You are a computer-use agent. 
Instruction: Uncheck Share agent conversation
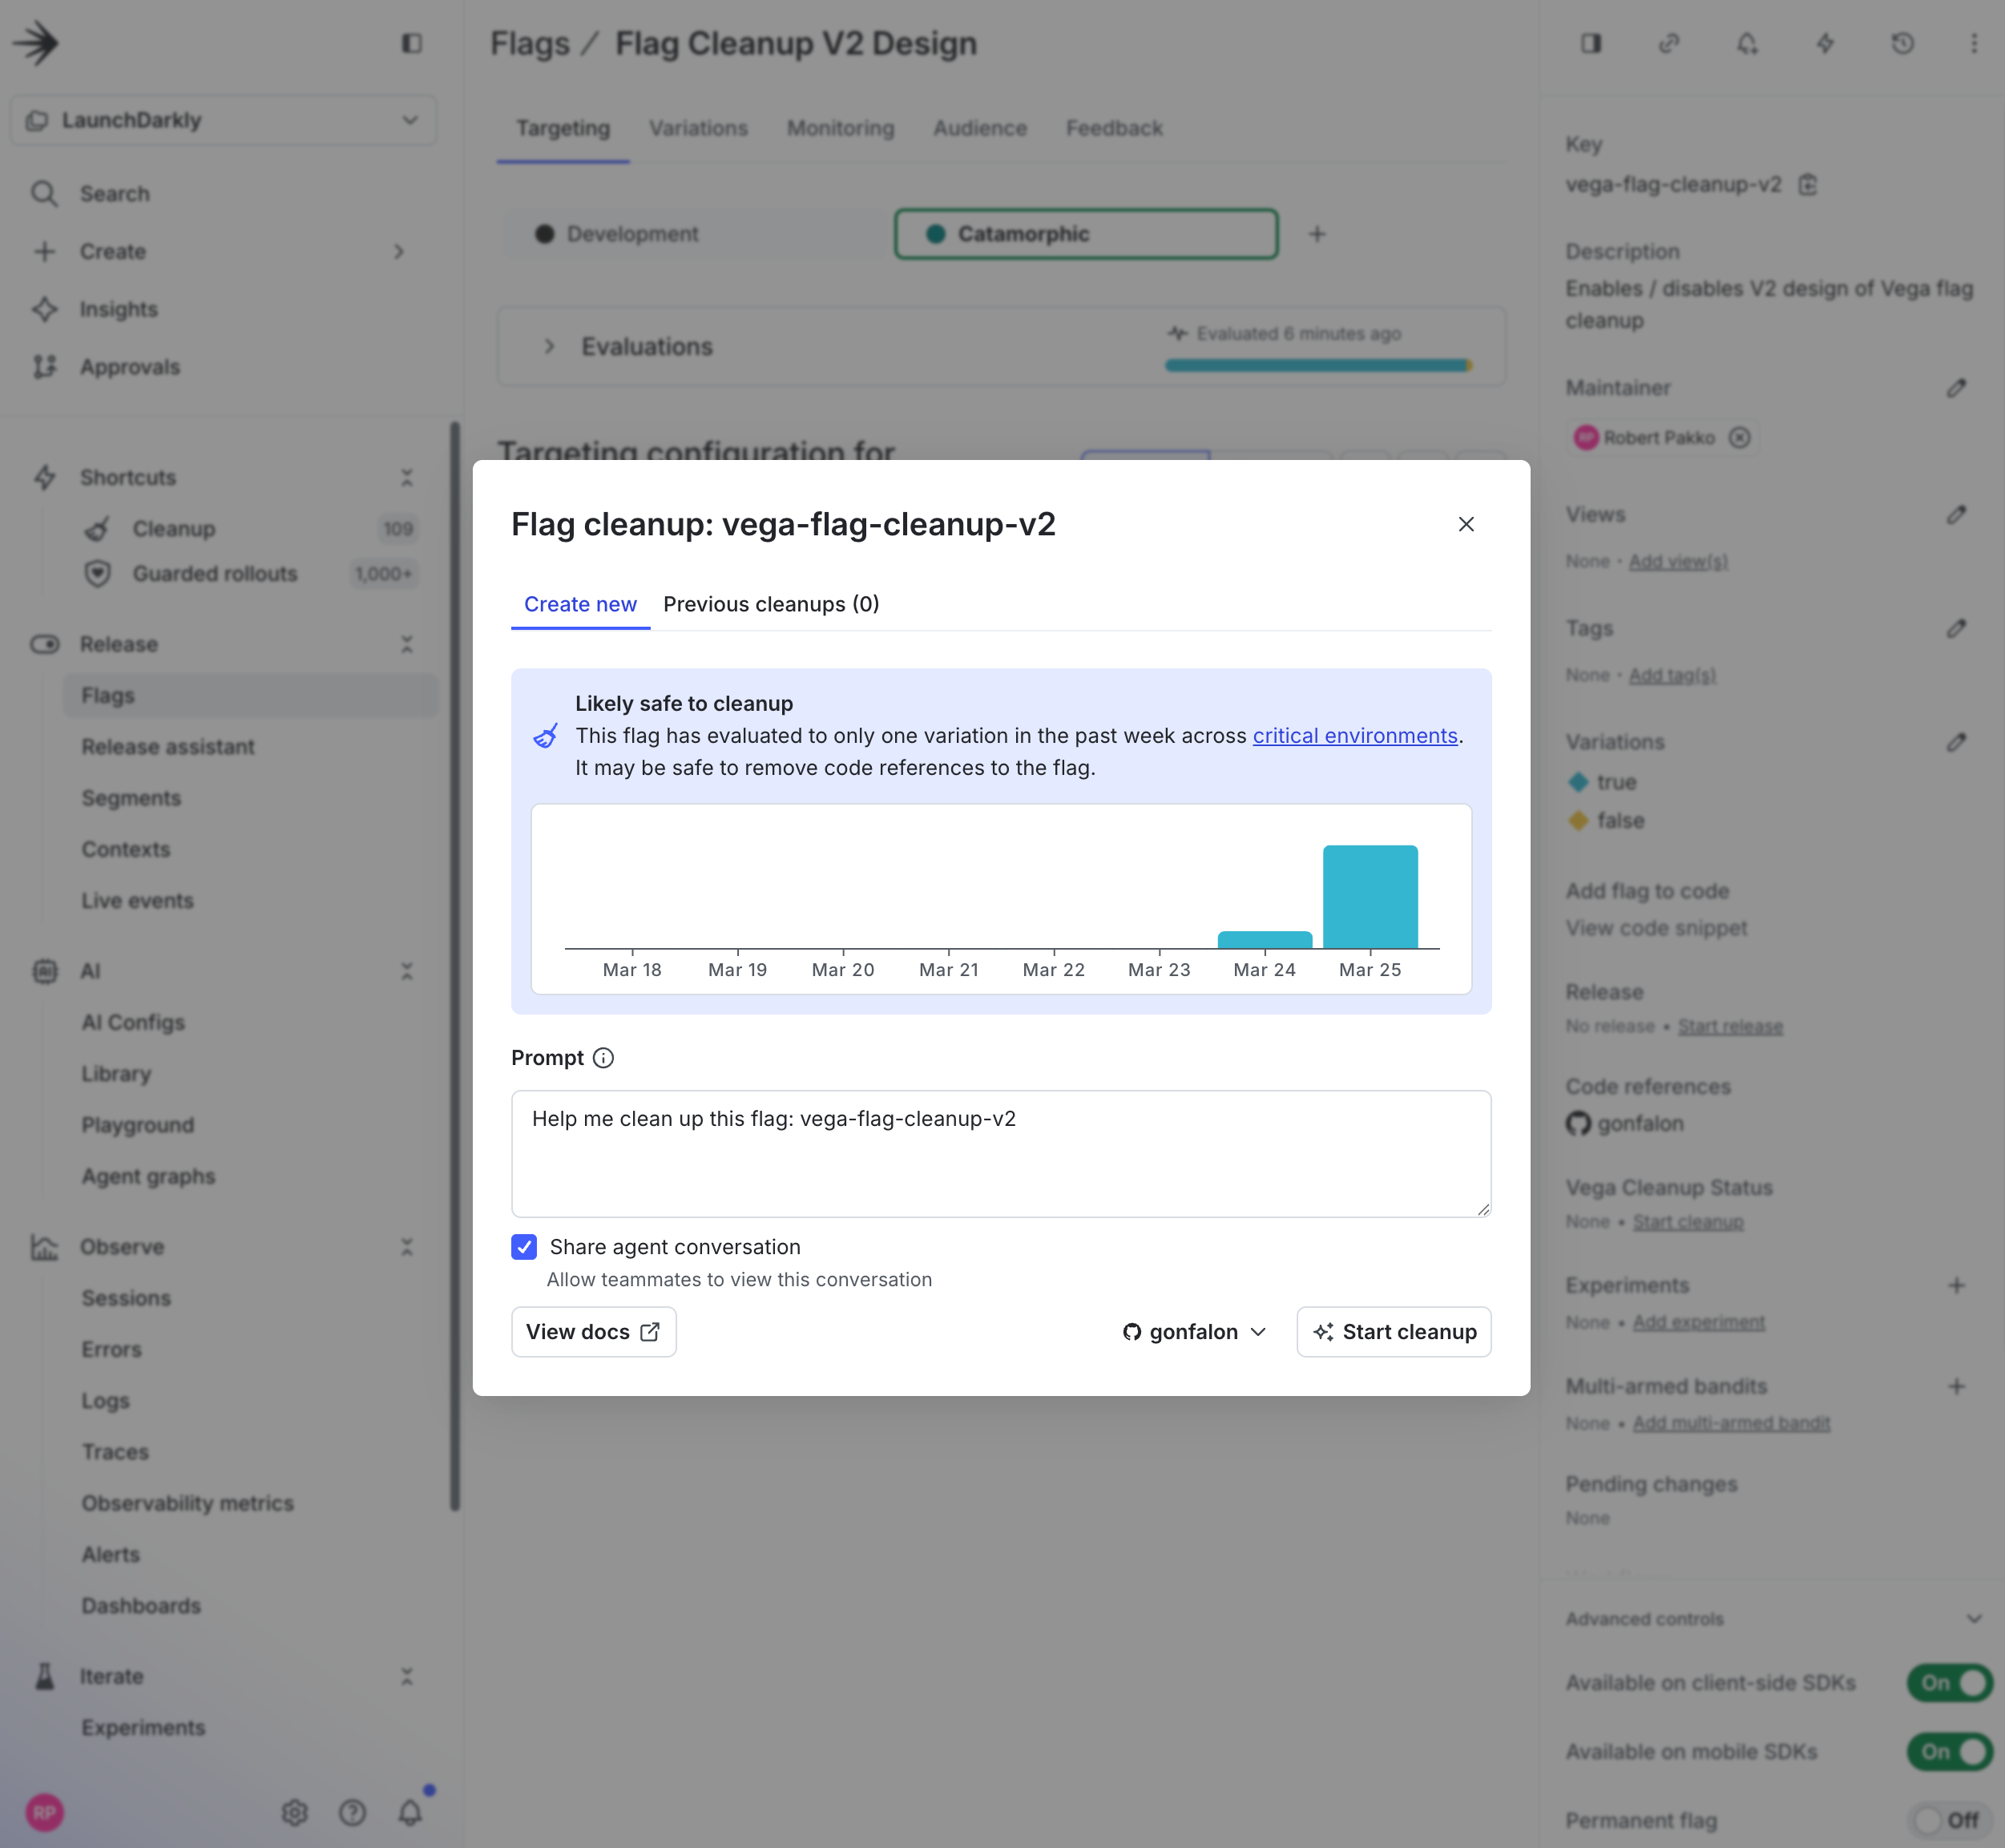click(x=524, y=1247)
